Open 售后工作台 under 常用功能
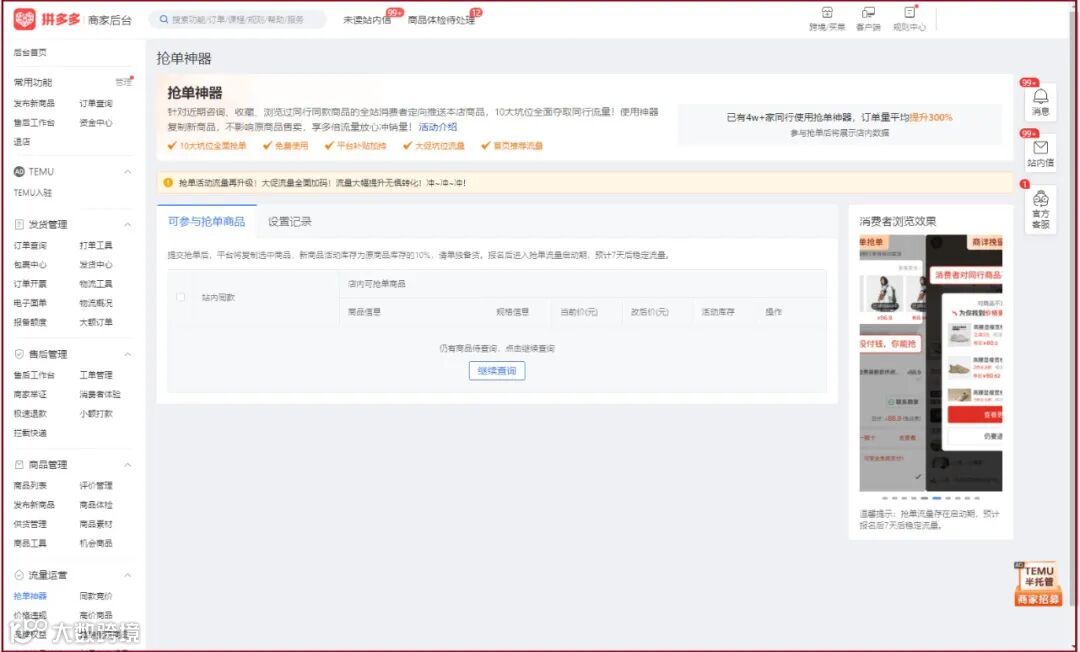Image resolution: width=1080 pixels, height=652 pixels. (x=34, y=123)
